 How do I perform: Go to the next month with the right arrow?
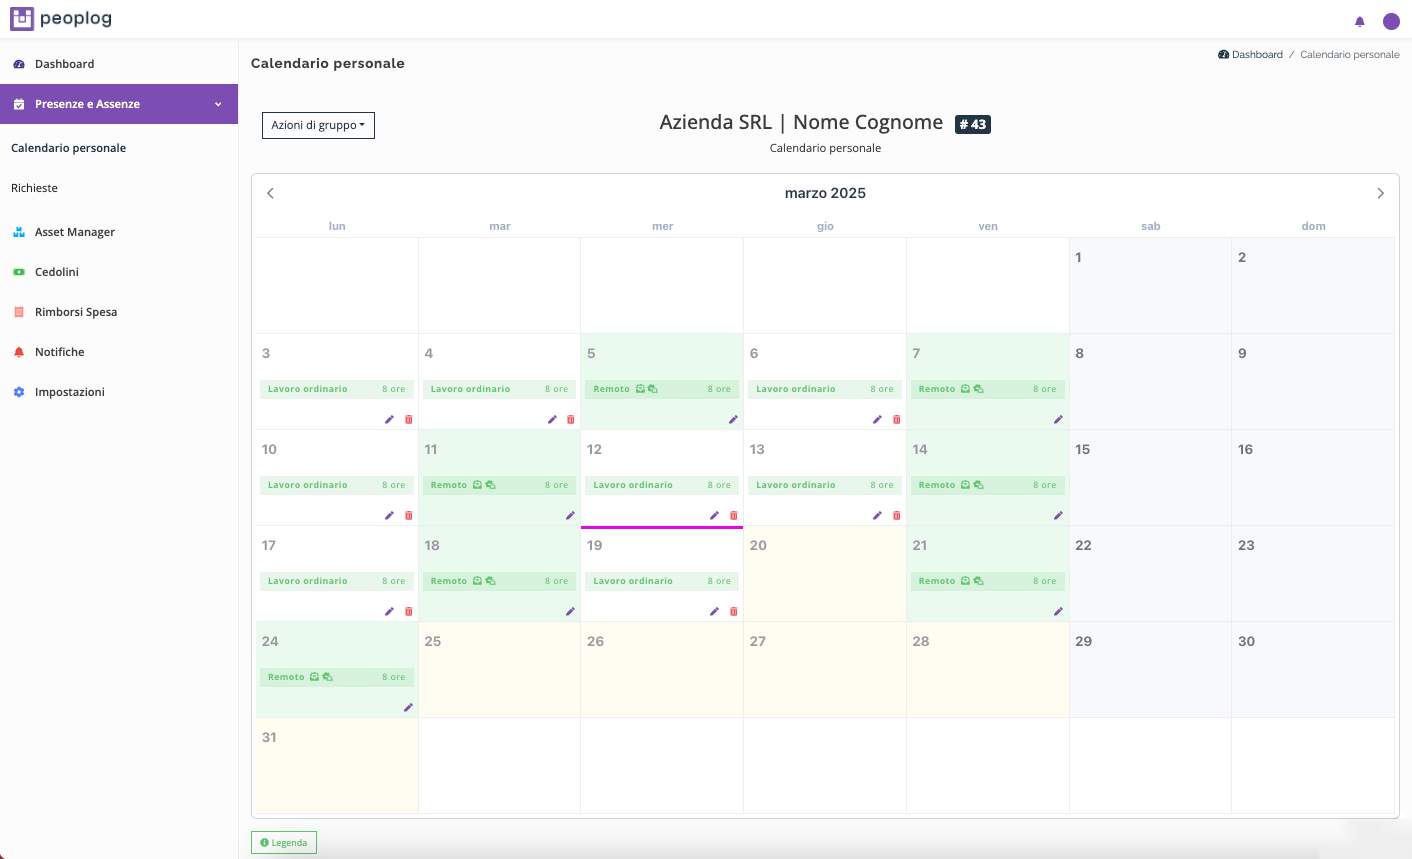click(x=1380, y=193)
